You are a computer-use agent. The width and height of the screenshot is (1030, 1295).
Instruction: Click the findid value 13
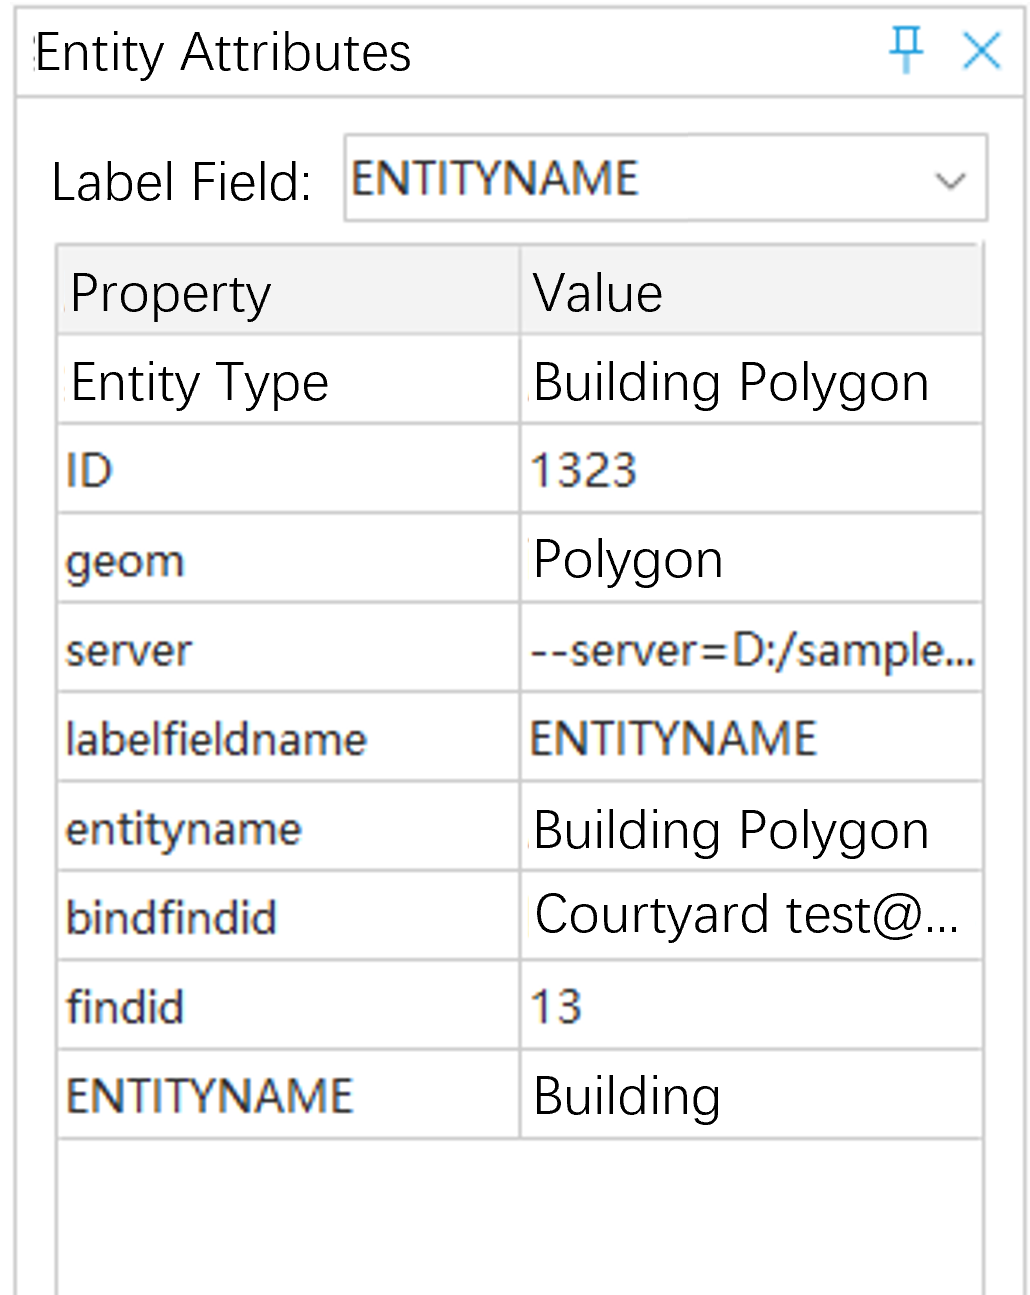[x=557, y=1006]
